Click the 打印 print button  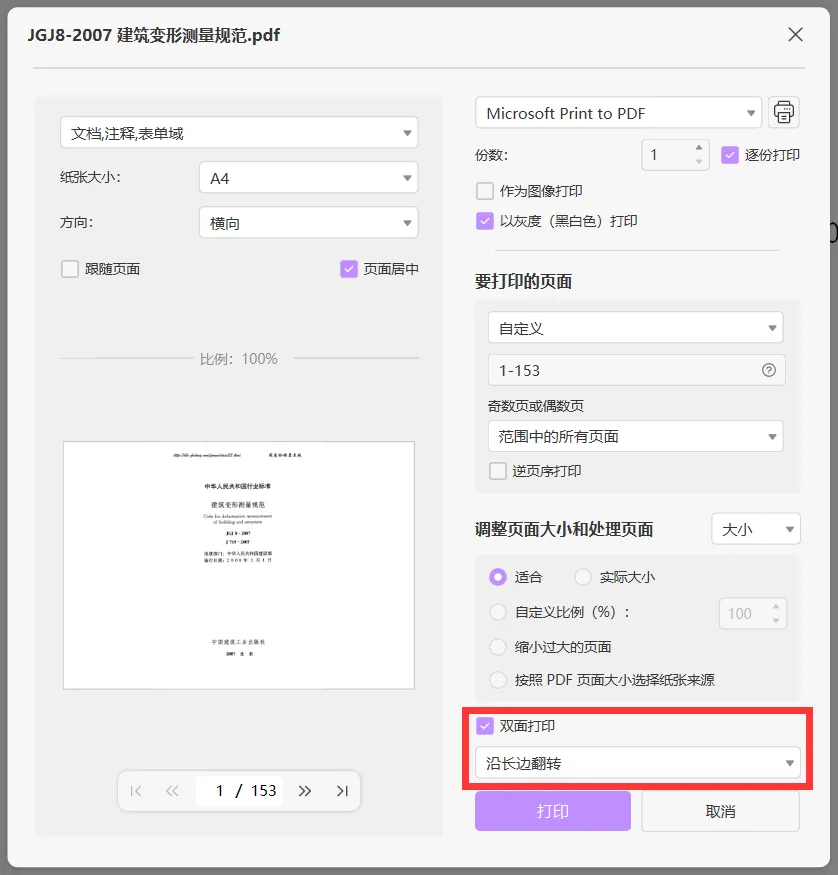[x=553, y=811]
